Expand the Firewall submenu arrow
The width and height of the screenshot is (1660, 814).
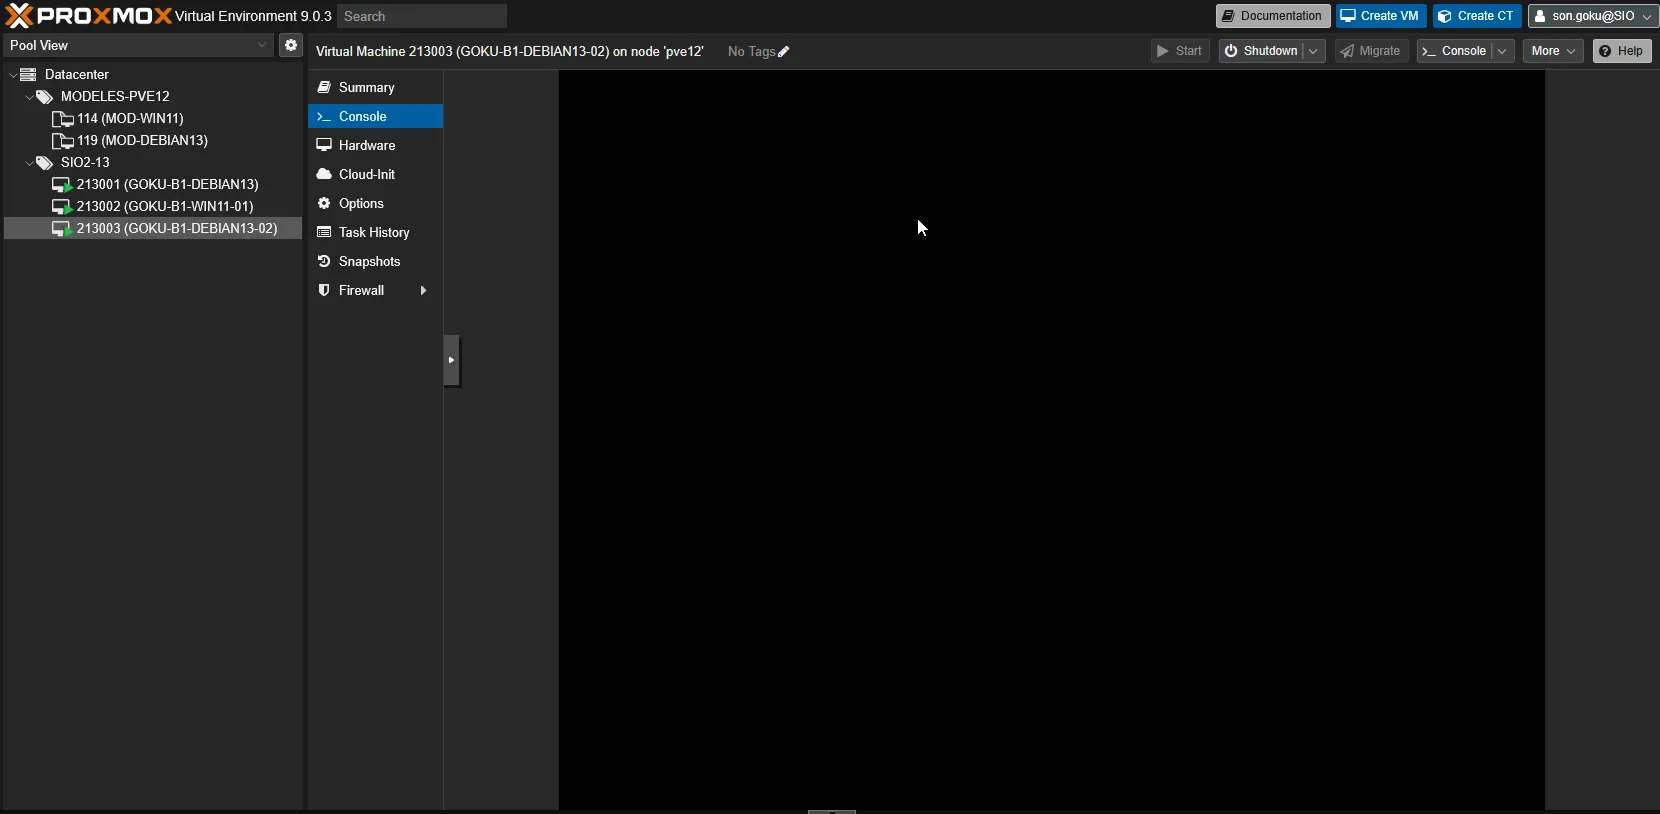tap(423, 290)
